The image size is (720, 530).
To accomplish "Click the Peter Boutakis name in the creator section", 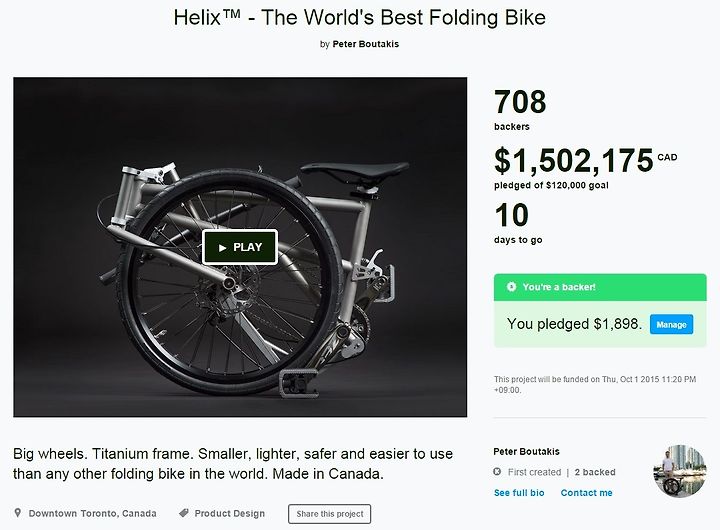I will 526,451.
